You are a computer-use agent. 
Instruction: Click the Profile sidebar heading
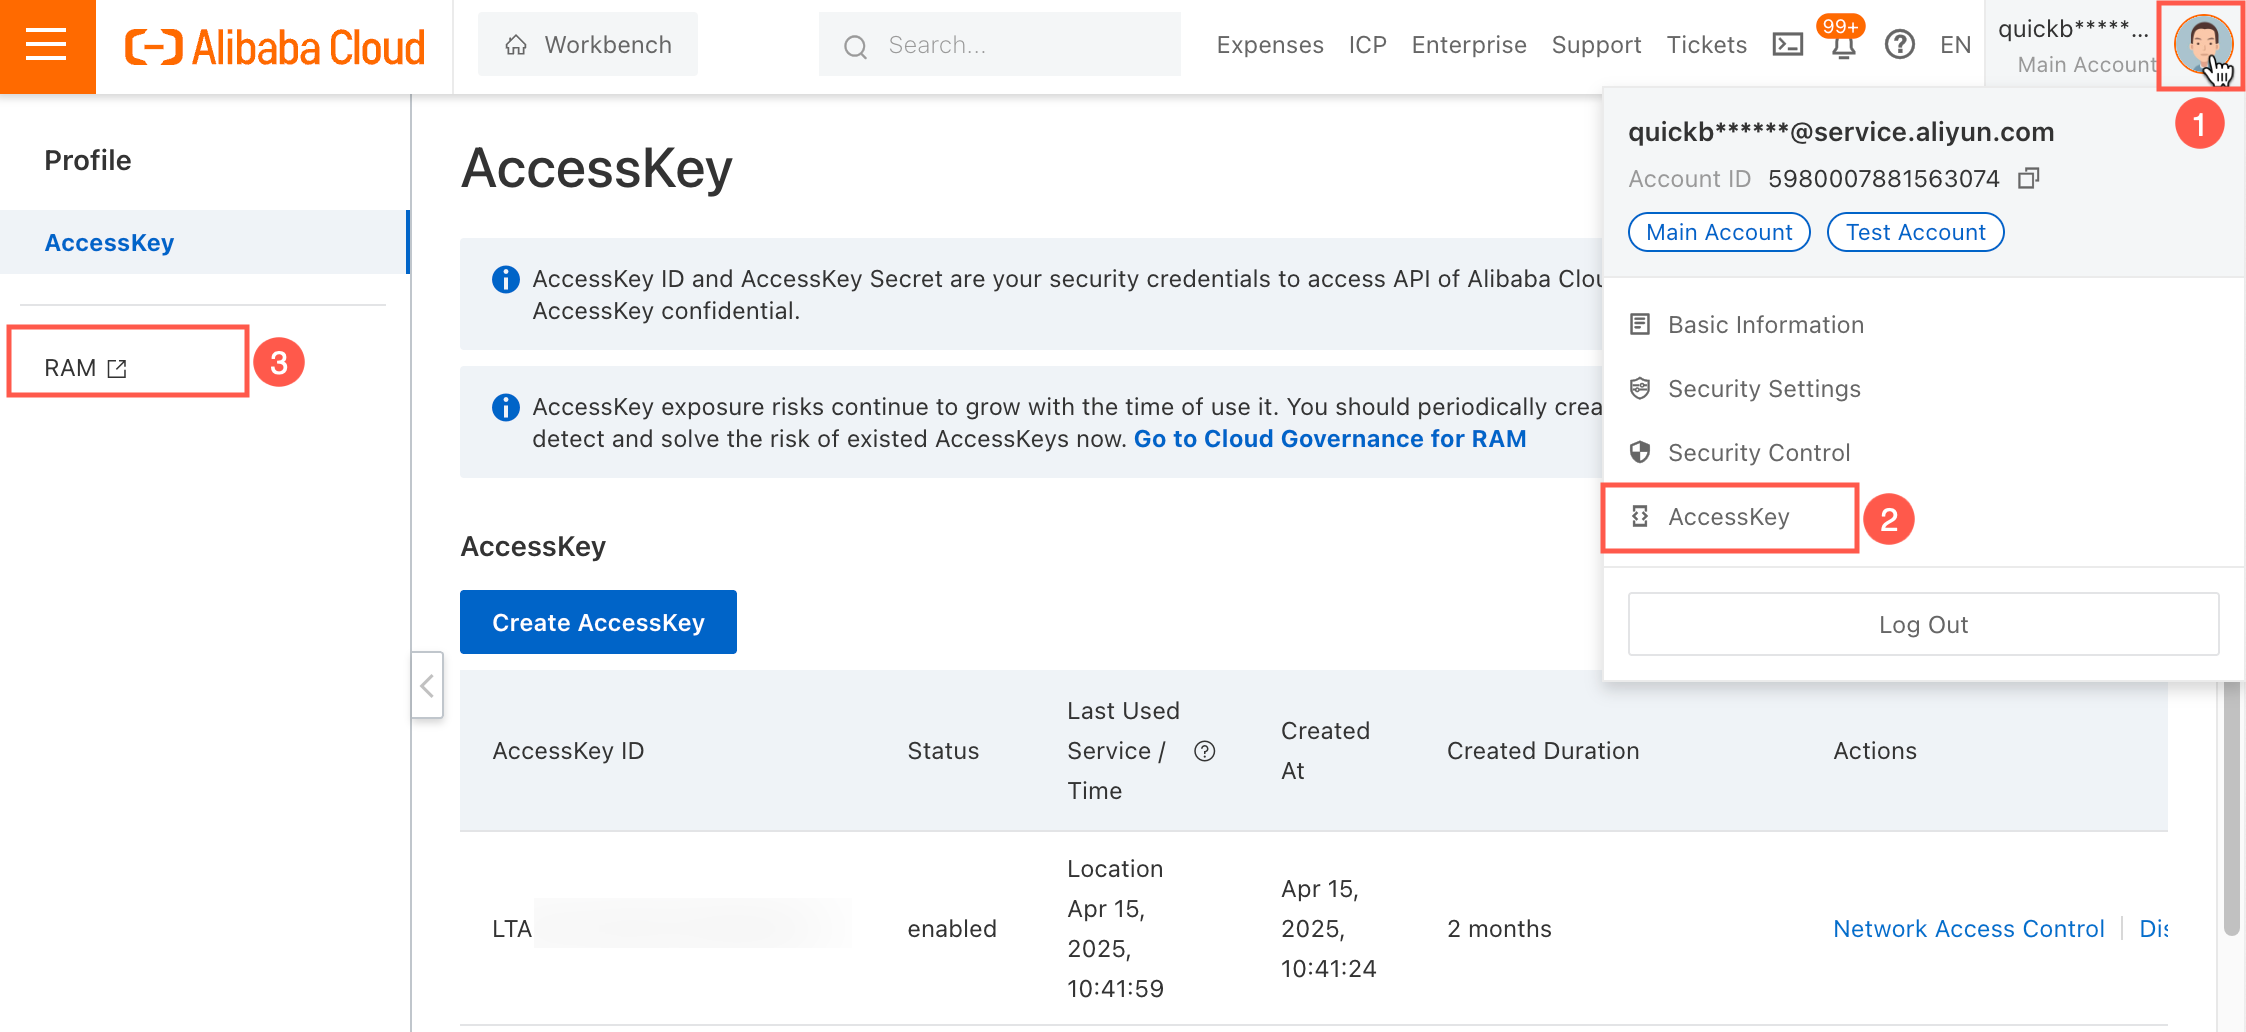(88, 160)
